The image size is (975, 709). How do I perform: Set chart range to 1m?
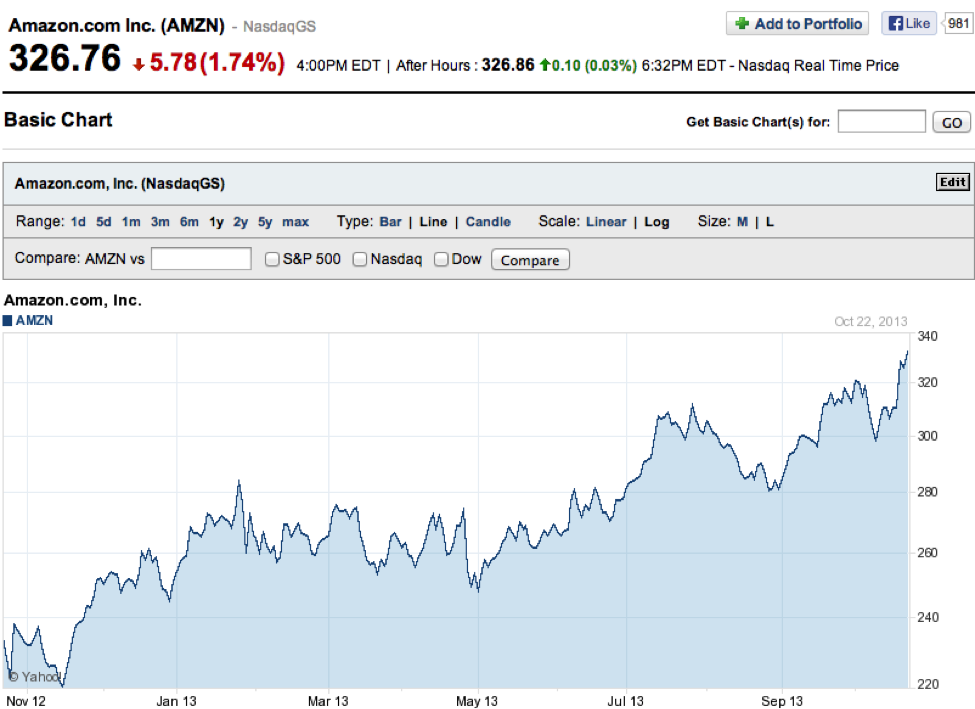[131, 222]
